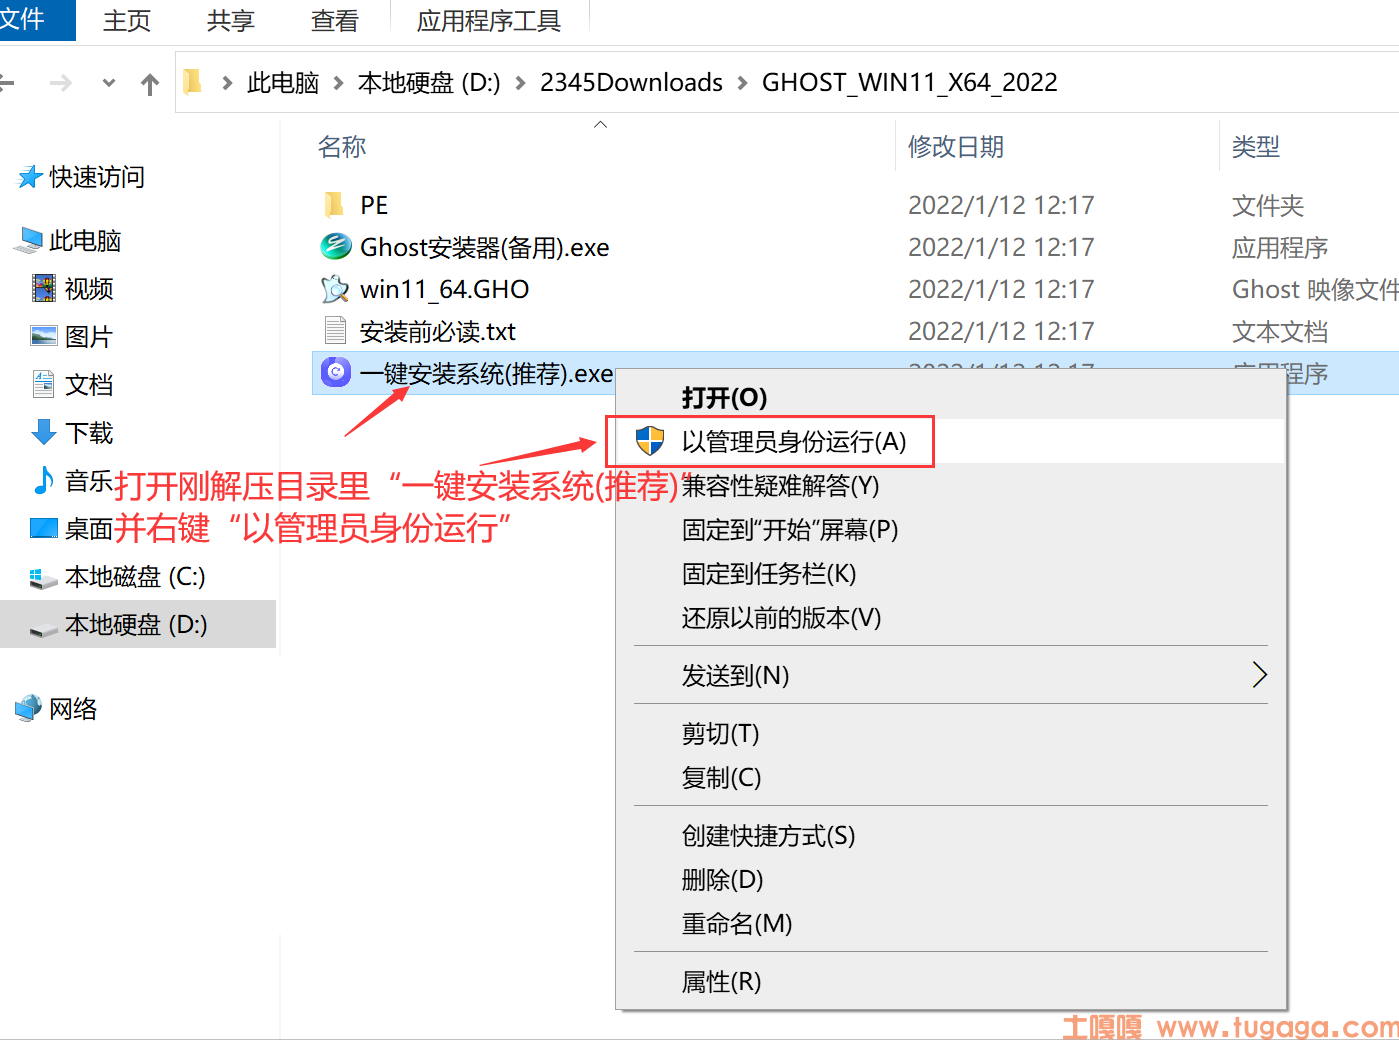
Task: Choose 剪切(T) in context menu
Action: pyautogui.click(x=951, y=733)
